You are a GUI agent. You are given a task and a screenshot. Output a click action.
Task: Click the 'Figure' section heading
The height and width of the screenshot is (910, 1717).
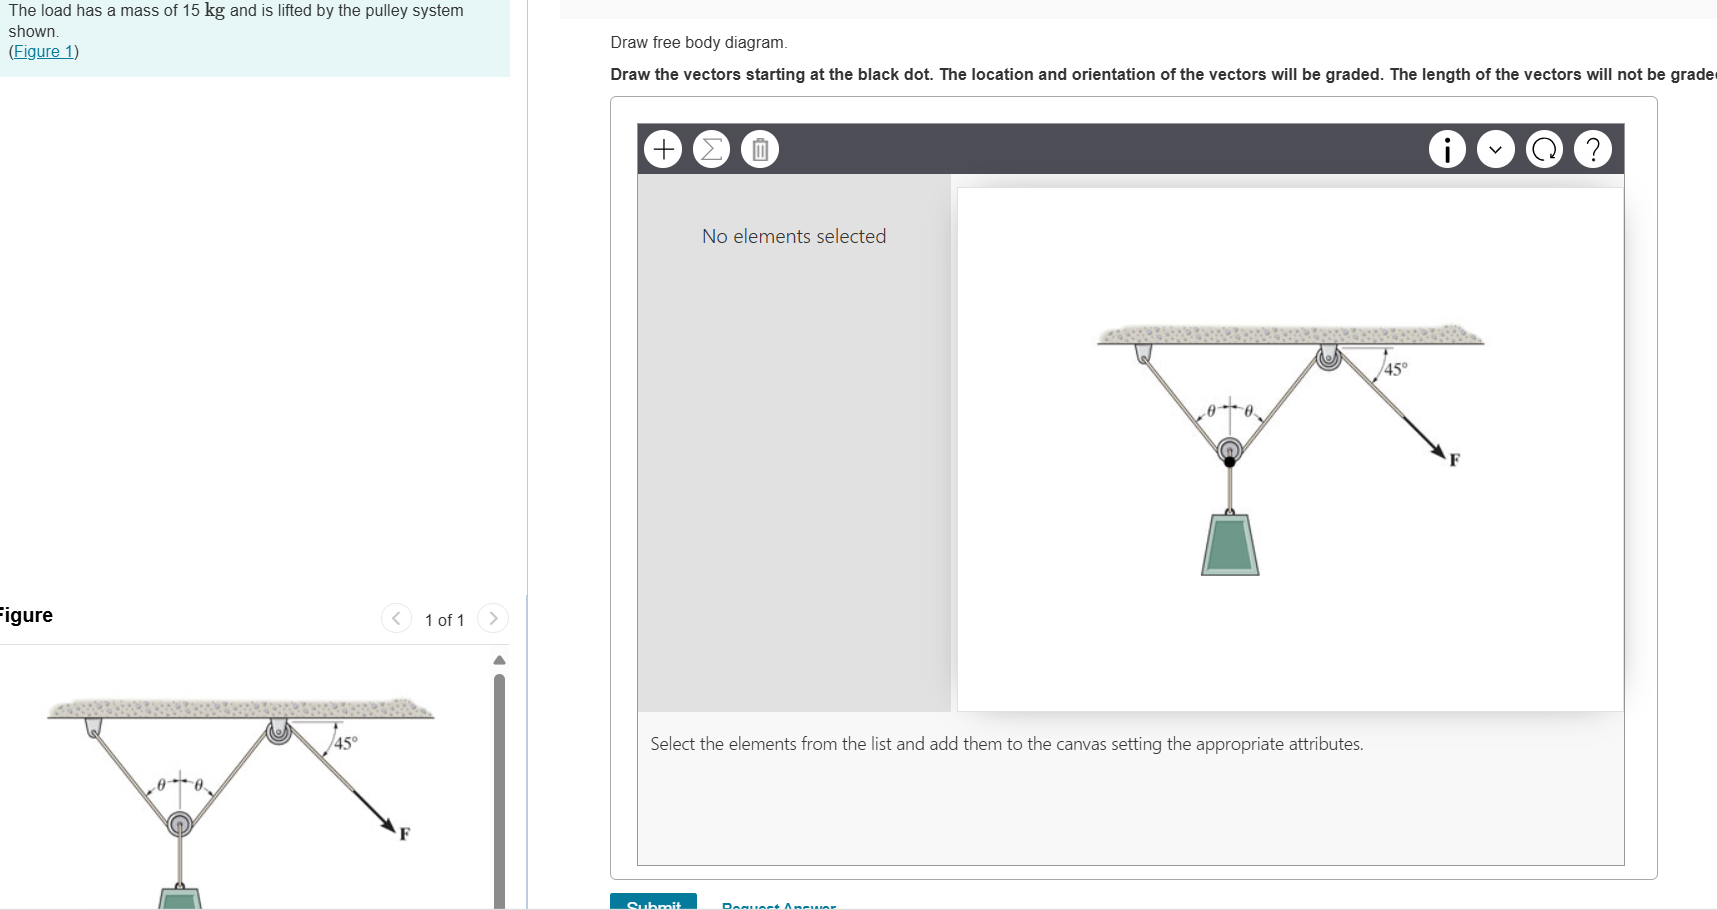[x=26, y=615]
